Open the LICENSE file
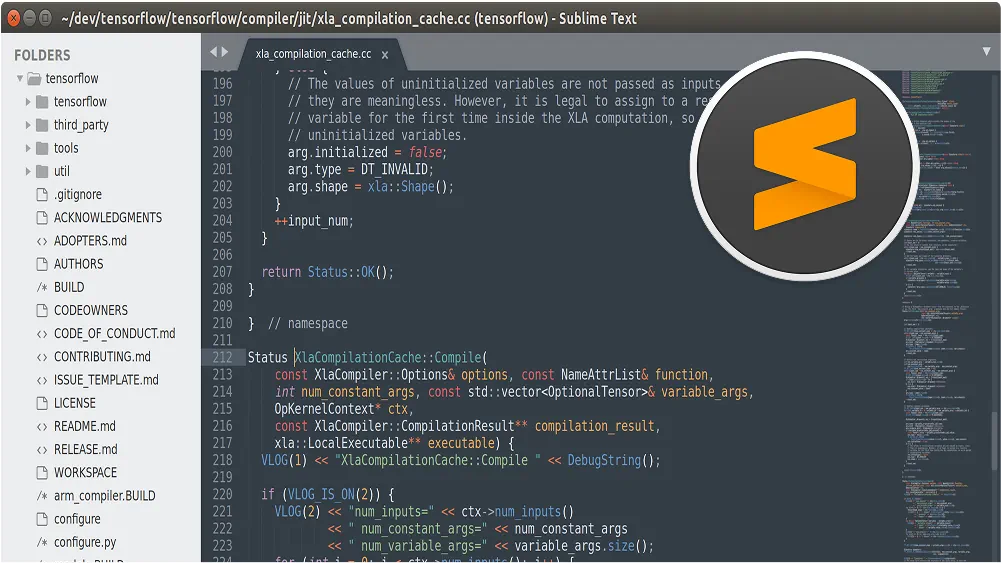 coord(75,403)
